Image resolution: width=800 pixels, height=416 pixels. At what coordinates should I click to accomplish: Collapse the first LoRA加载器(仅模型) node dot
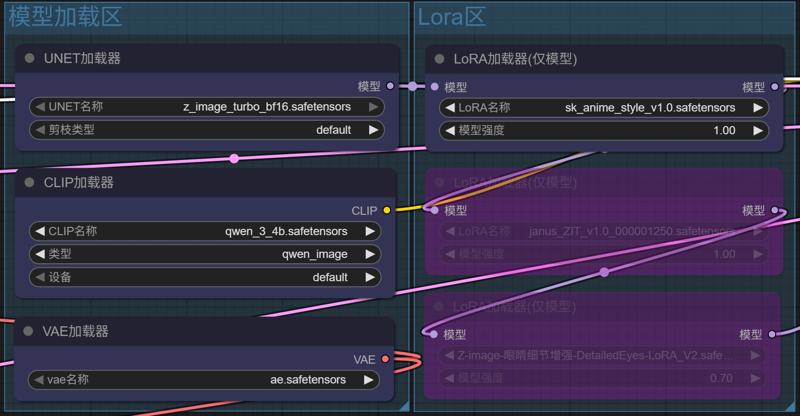pyautogui.click(x=439, y=59)
